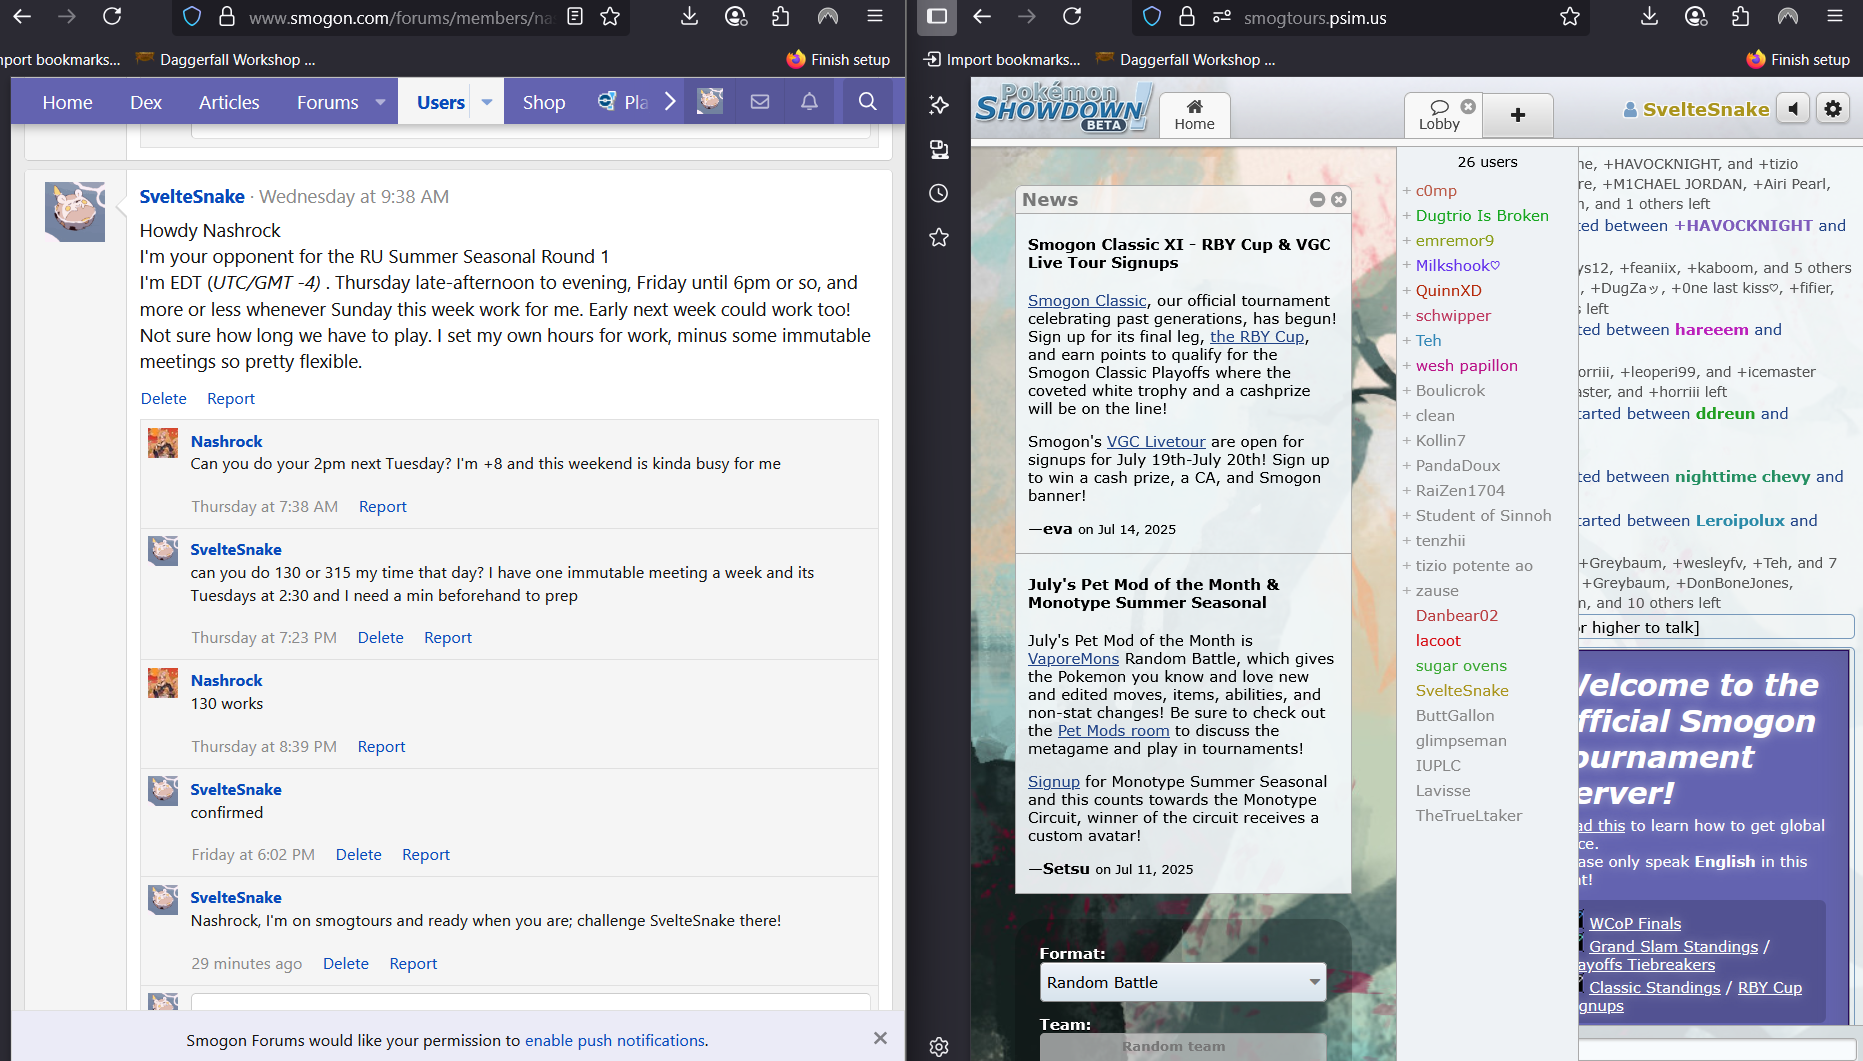This screenshot has width=1863, height=1061.
Task: Open Smogon conversations envelope icon
Action: click(x=760, y=101)
